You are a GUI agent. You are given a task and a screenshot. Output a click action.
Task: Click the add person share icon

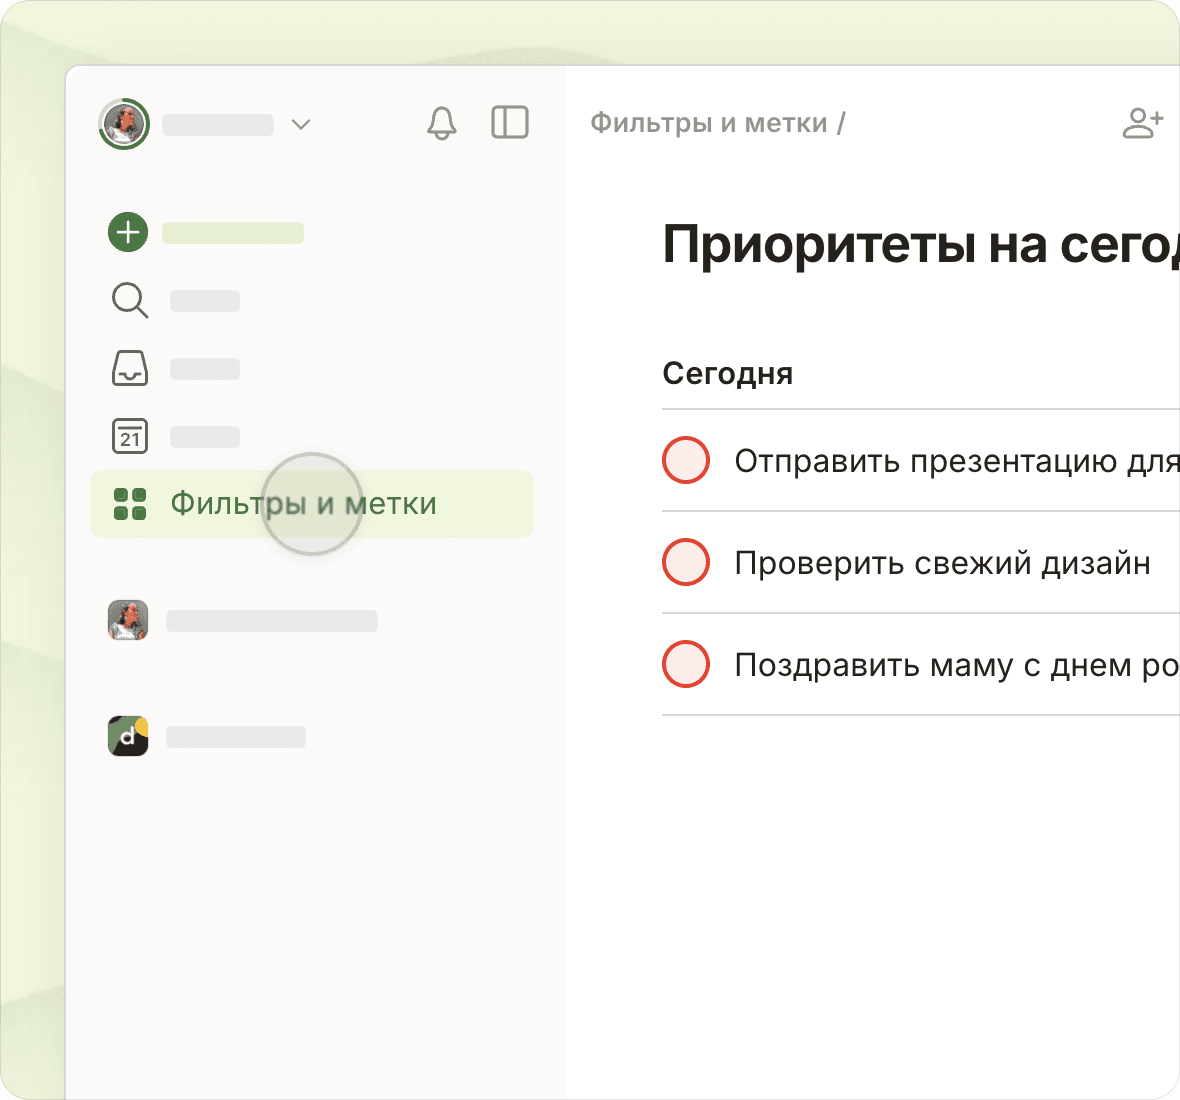coord(1142,123)
